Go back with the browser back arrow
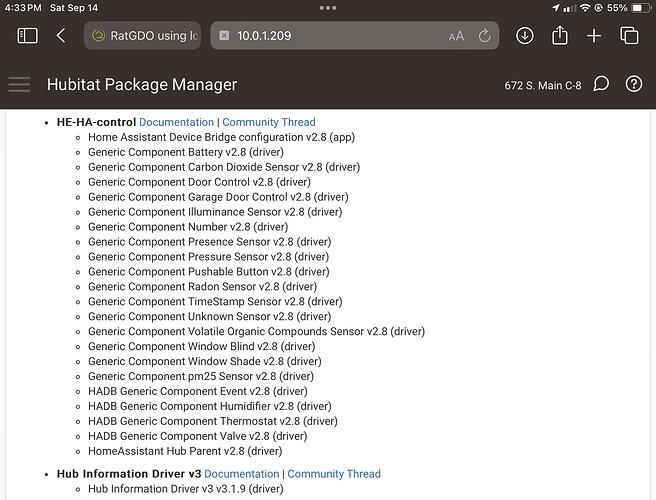 pyautogui.click(x=61, y=36)
